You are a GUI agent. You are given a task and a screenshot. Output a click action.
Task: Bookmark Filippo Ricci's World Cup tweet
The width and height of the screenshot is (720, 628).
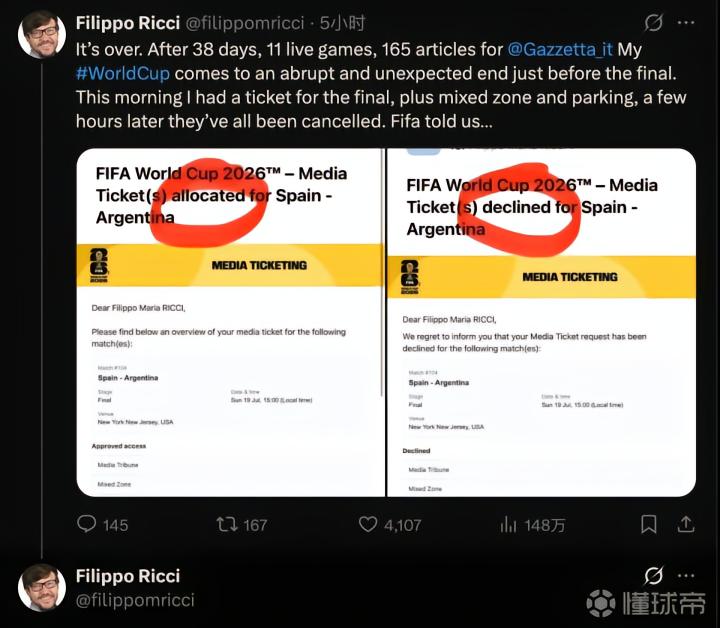[648, 524]
